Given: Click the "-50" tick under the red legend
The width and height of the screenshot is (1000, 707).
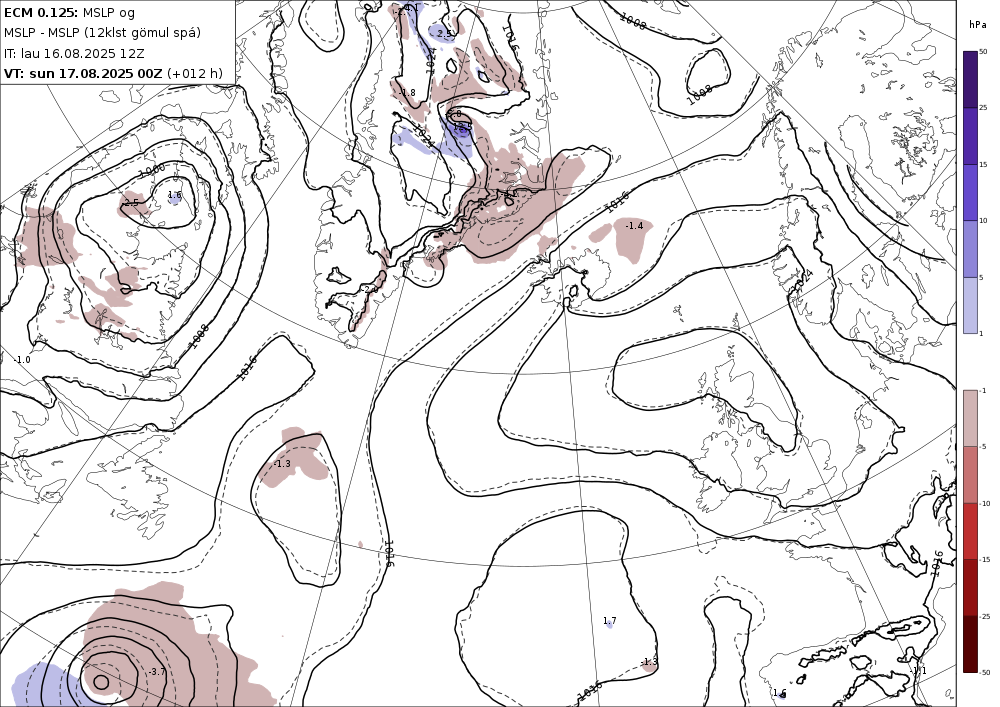Looking at the screenshot, I should pos(985,672).
